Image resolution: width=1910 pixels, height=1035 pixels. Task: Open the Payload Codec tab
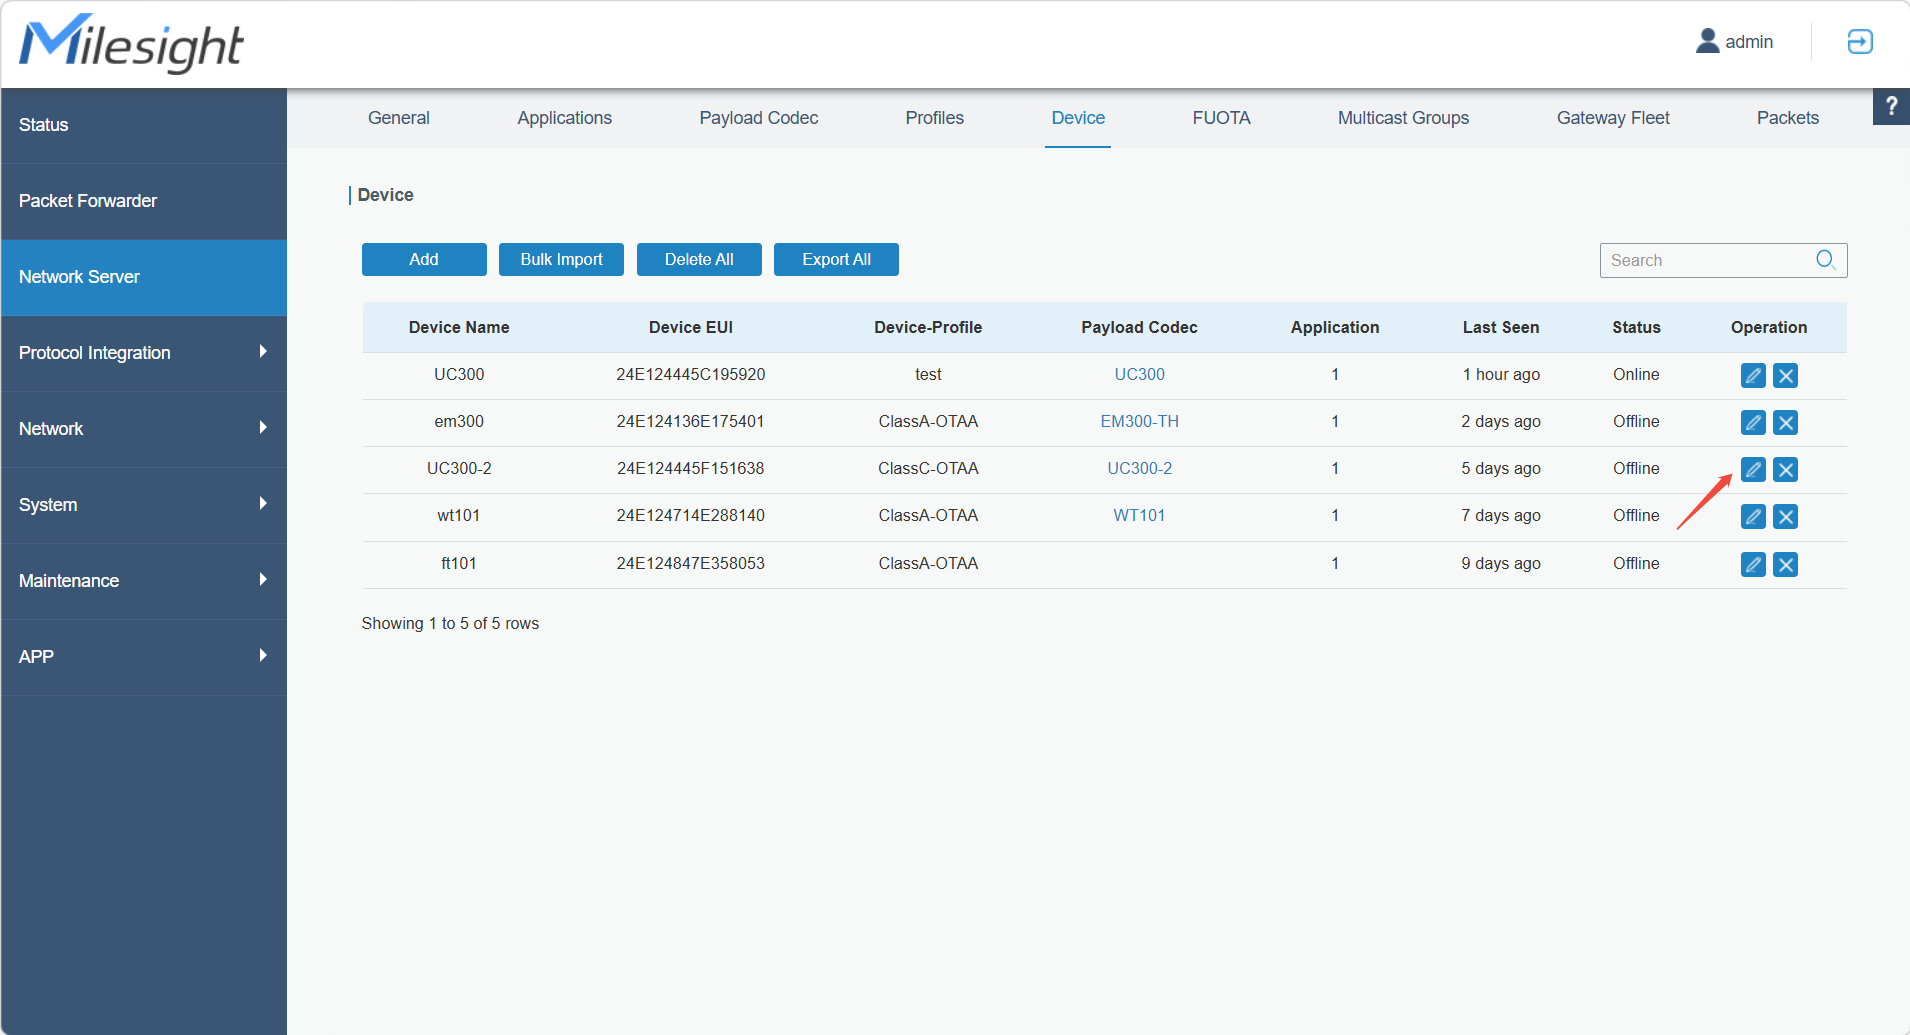click(x=759, y=118)
